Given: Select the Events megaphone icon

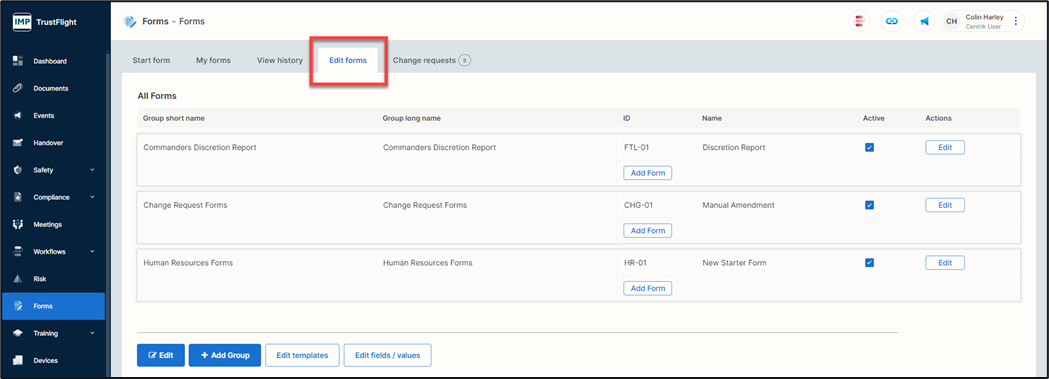Looking at the screenshot, I should click(x=18, y=116).
